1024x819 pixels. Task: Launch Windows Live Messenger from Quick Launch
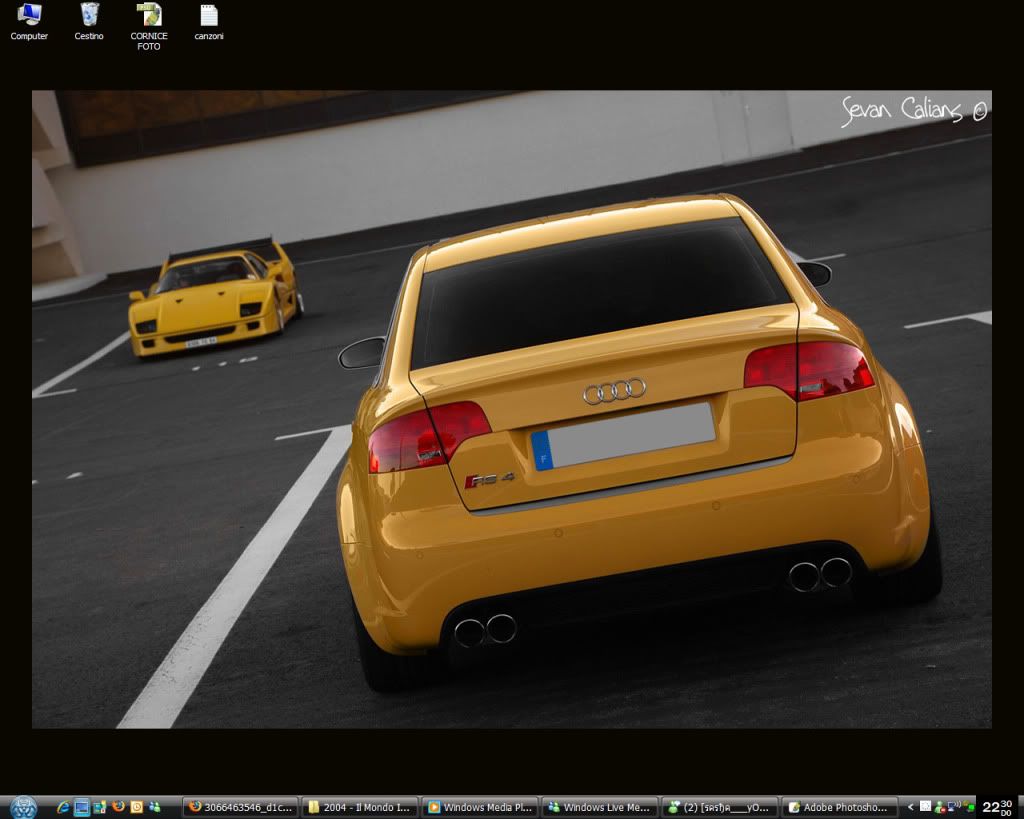click(x=155, y=807)
